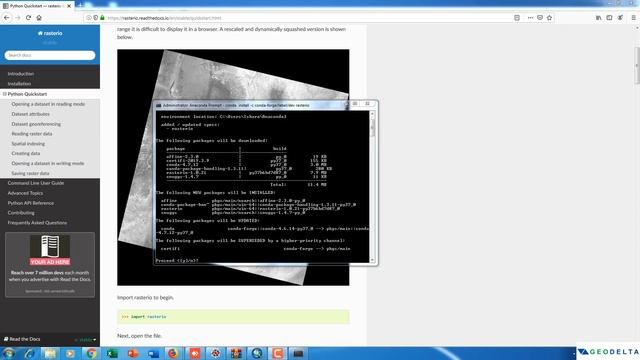The height and width of the screenshot is (360, 640).
Task: Click the YOUR AD HERE advertisement image
Action: click(50, 250)
